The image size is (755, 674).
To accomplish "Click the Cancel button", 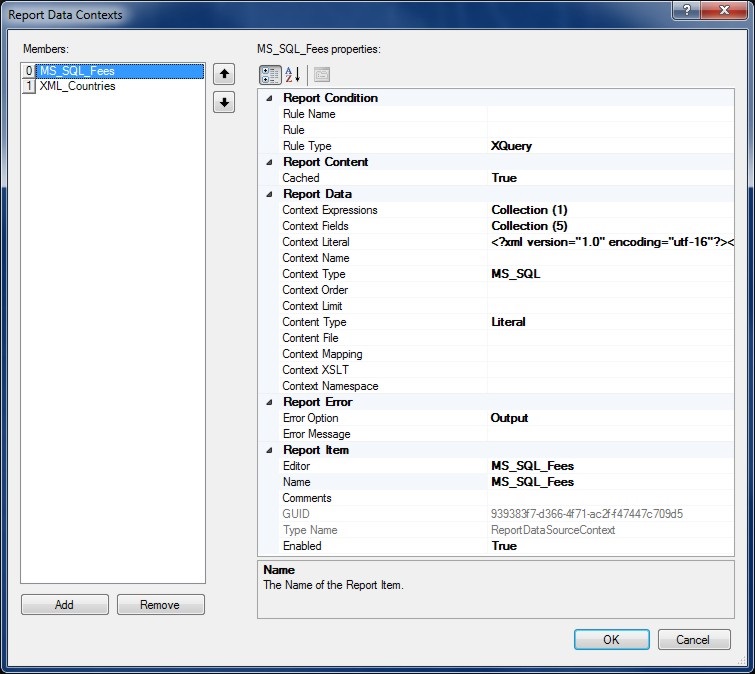I will [x=692, y=640].
